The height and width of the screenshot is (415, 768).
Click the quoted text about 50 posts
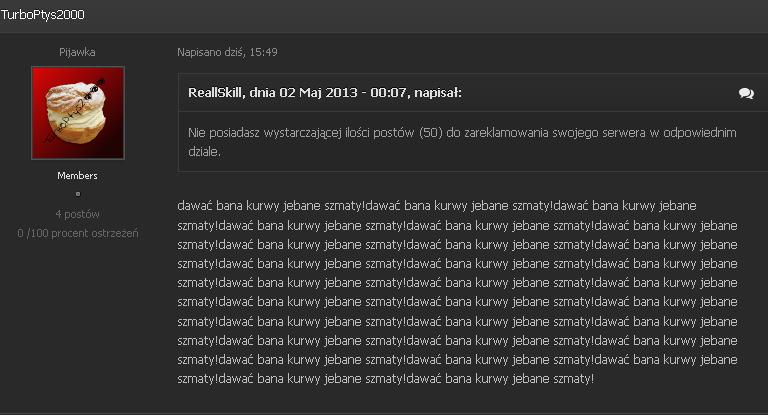point(462,142)
